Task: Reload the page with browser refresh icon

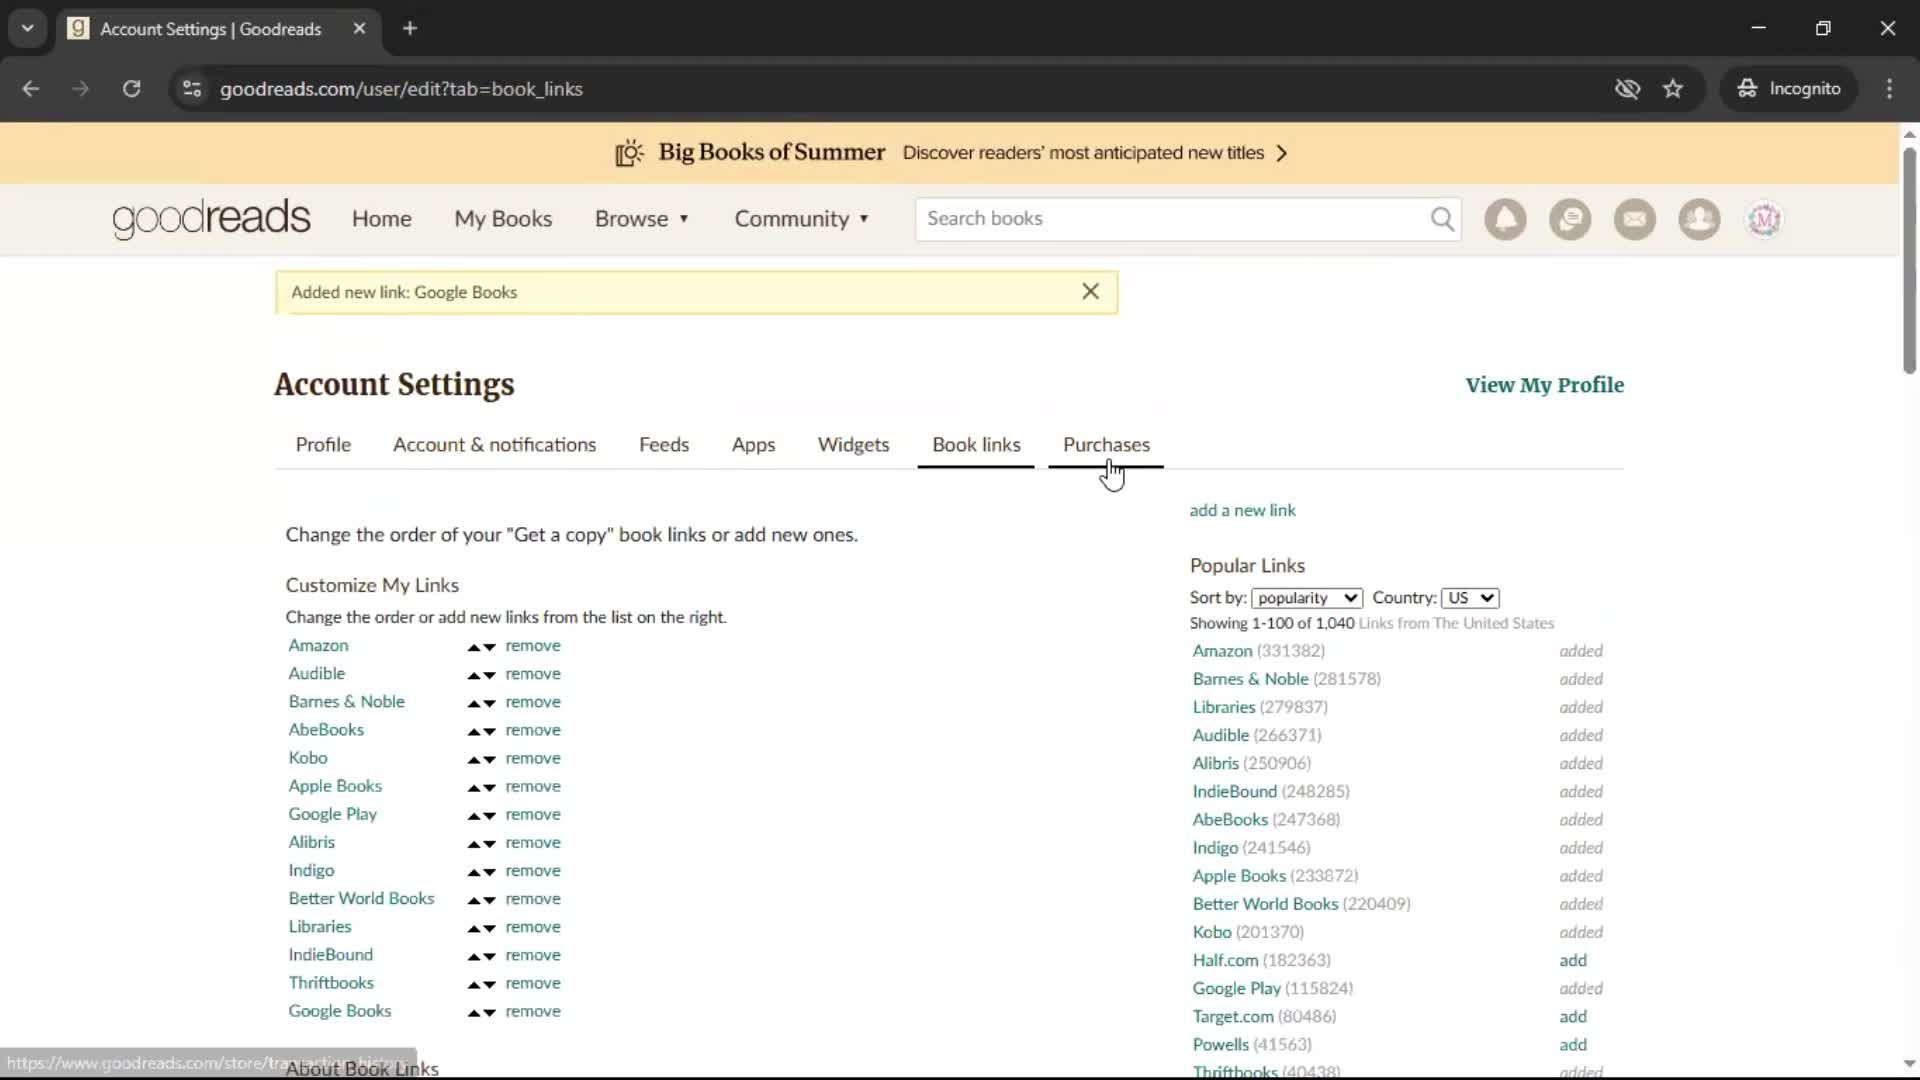Action: tap(131, 89)
